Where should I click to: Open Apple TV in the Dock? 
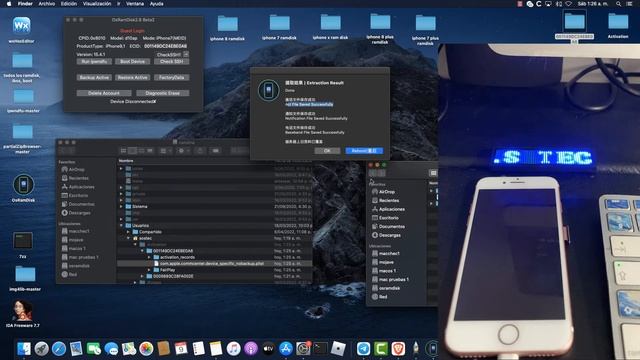tap(268, 349)
